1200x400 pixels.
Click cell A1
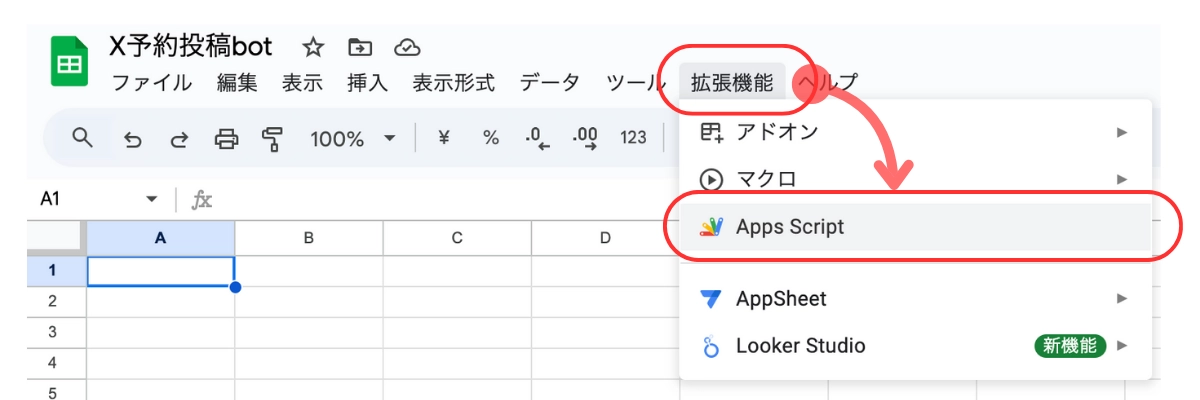[x=161, y=271]
